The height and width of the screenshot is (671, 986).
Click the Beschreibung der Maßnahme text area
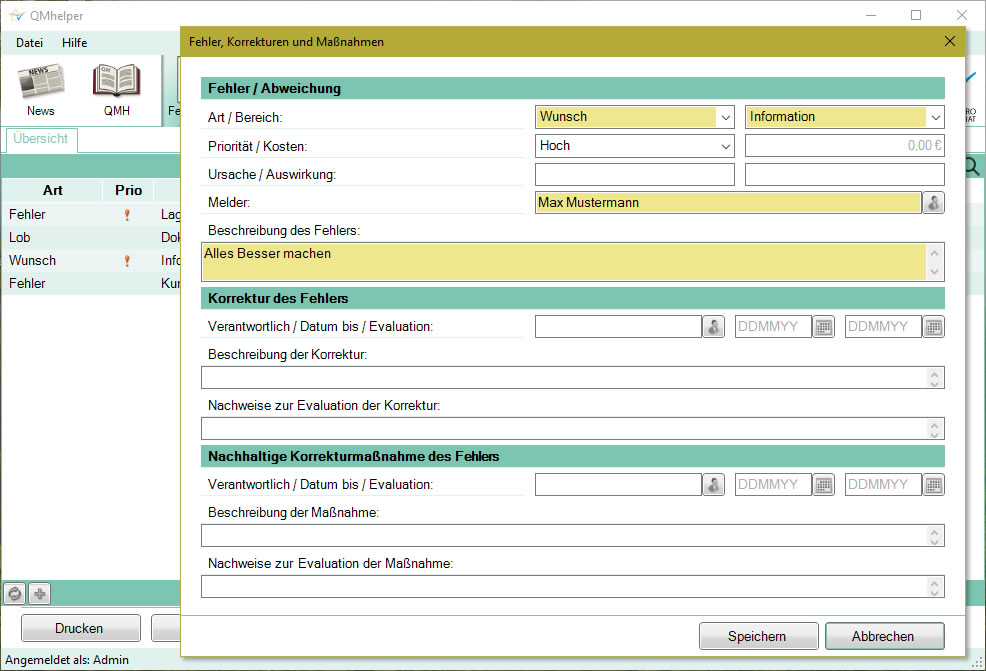pyautogui.click(x=572, y=536)
